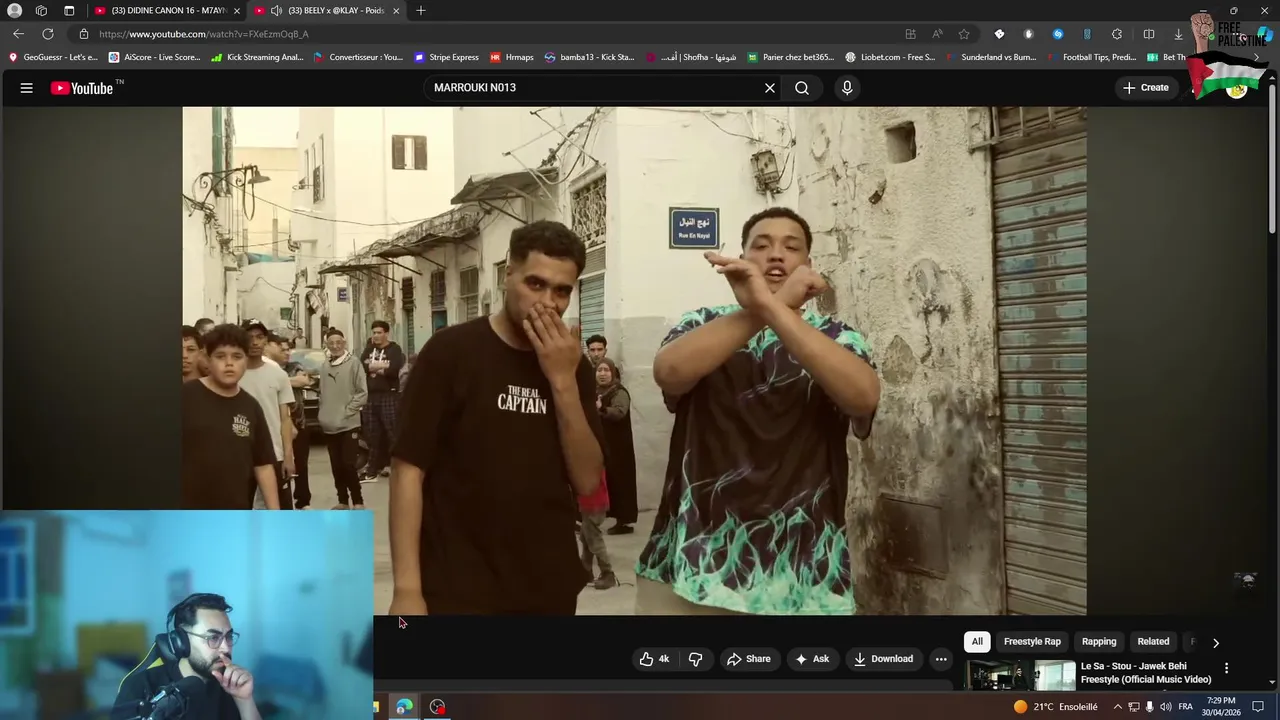Open Hrmaps bookmark
The height and width of the screenshot is (720, 1280).
click(x=511, y=57)
